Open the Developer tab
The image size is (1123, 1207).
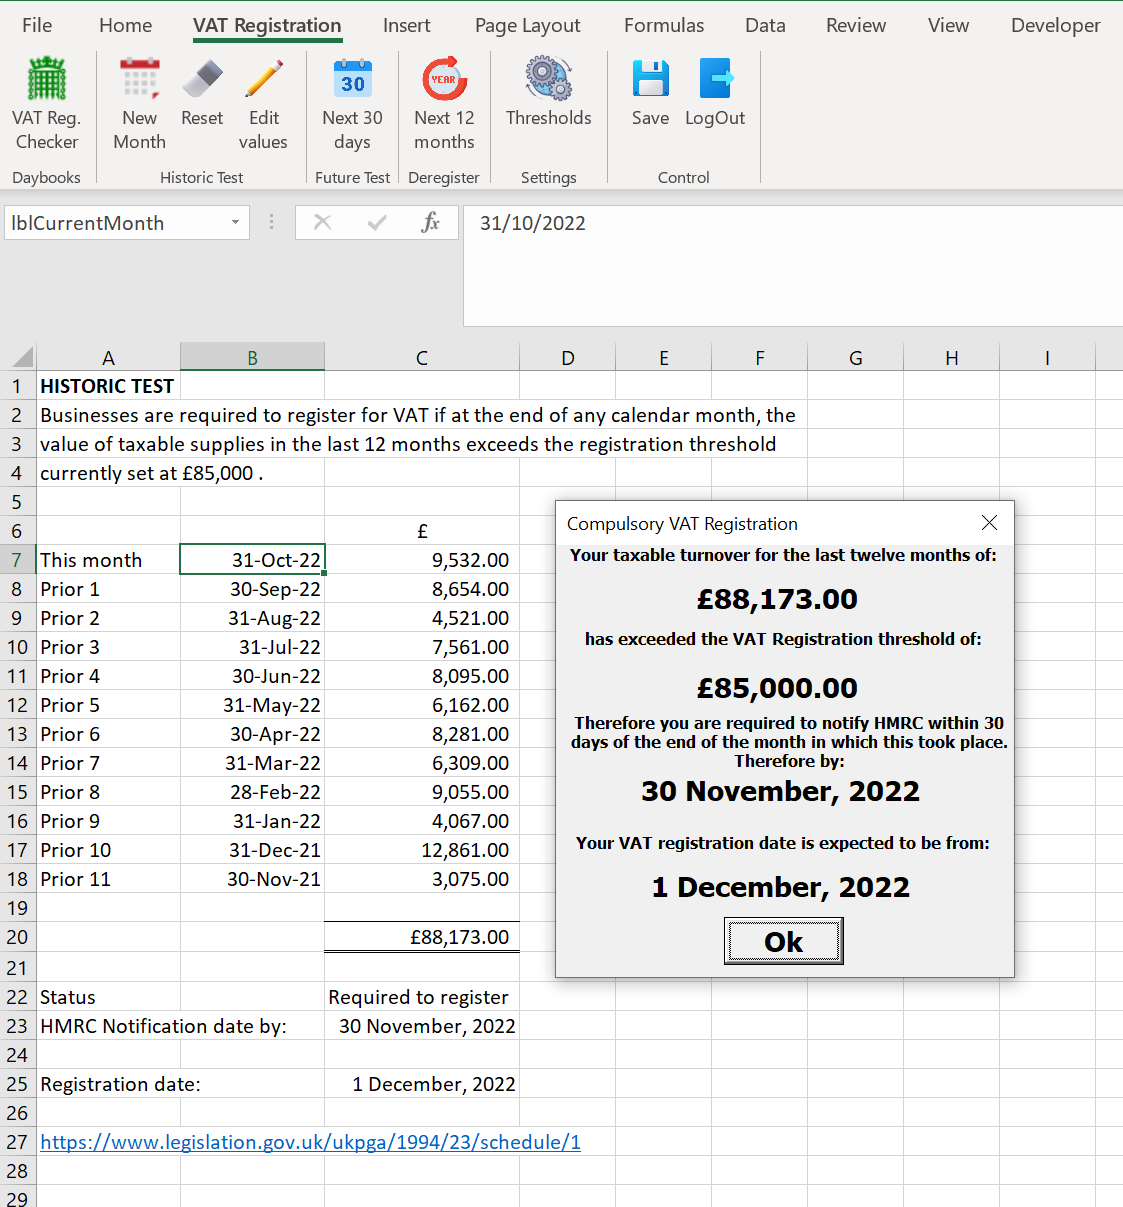[1055, 25]
